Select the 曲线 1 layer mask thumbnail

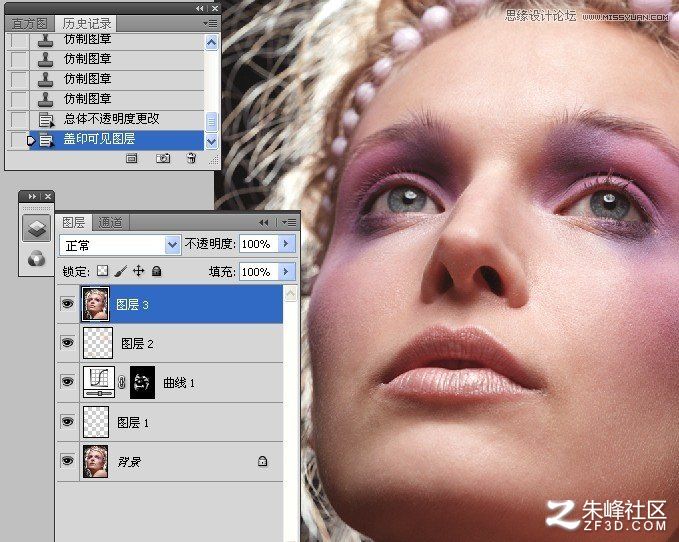tap(142, 382)
